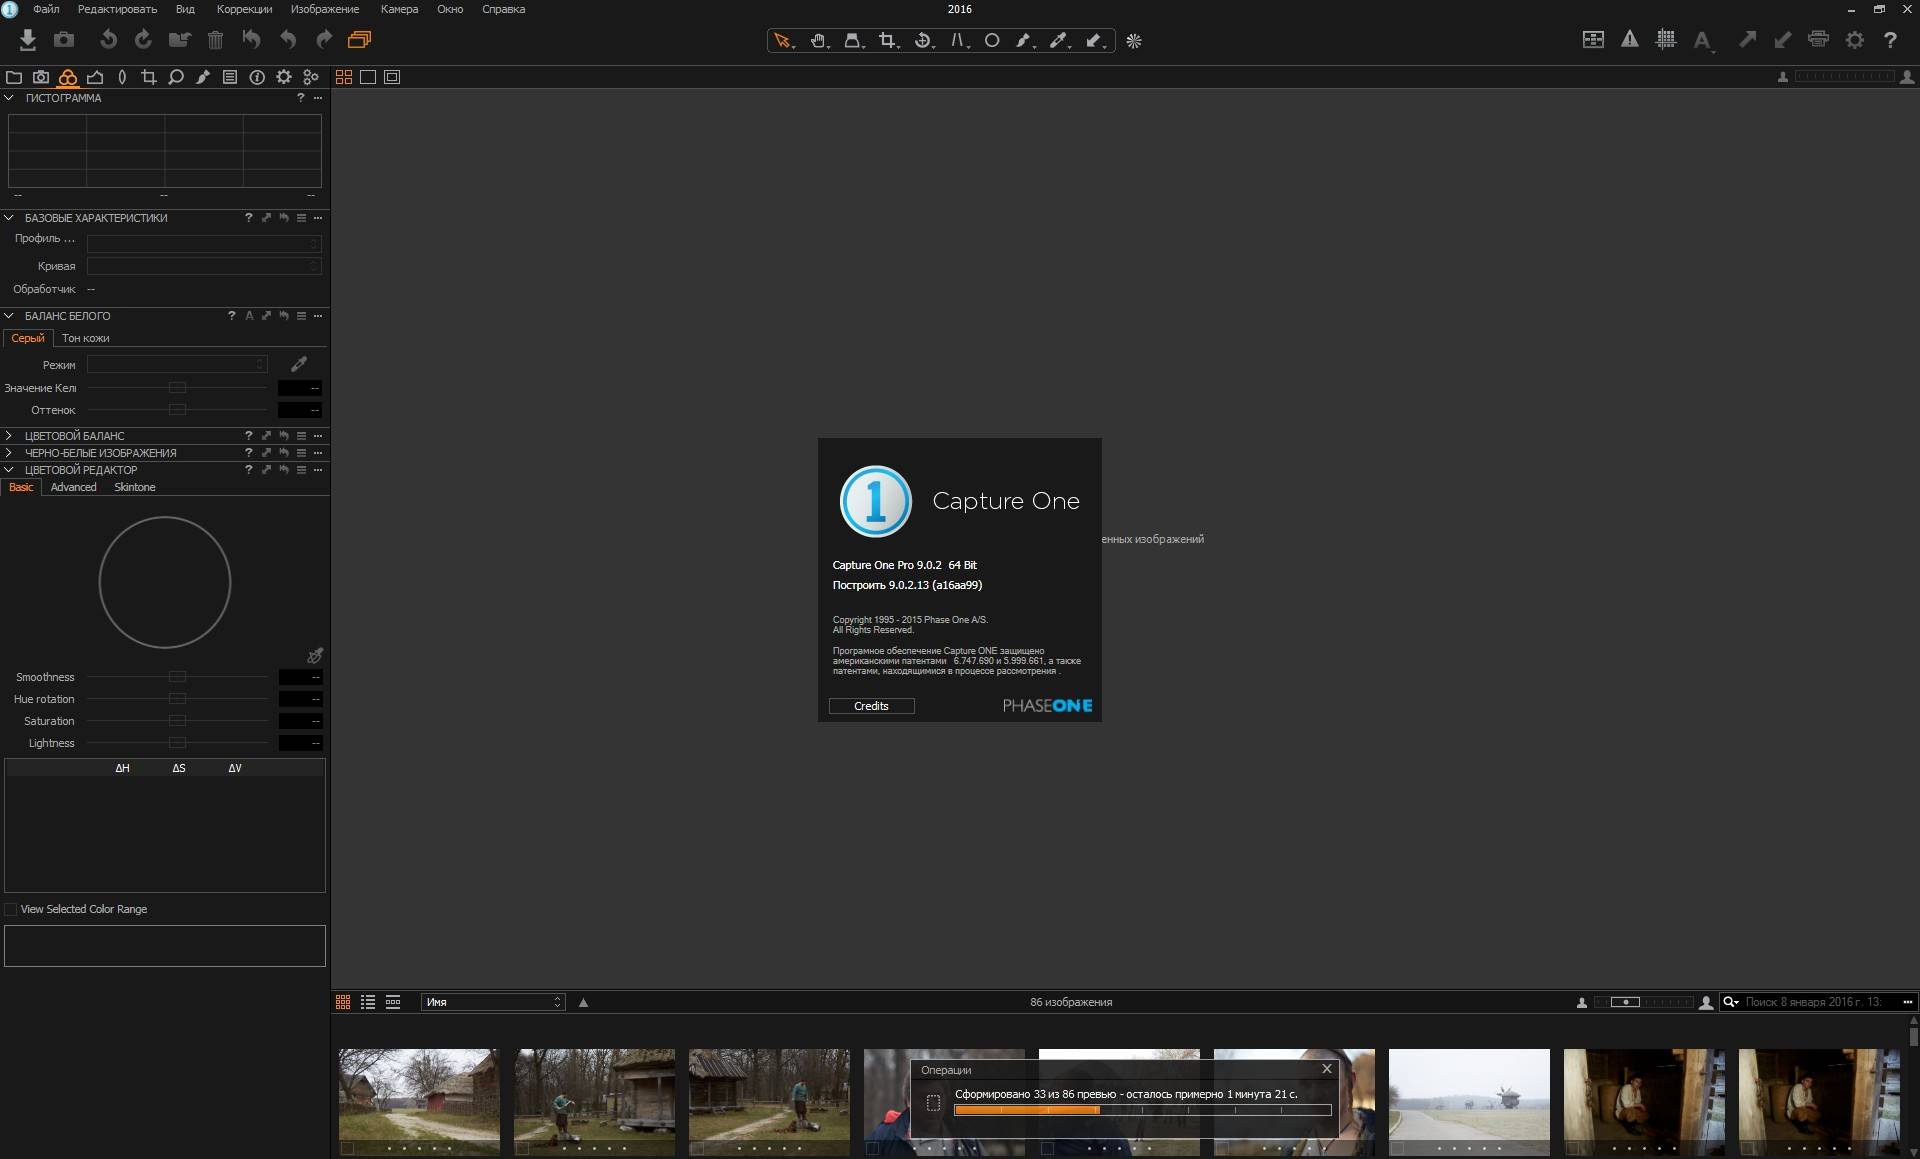Viewport: 1920px width, 1159px height.
Task: Toggle View Selected Color Range checkbox
Action: (11, 909)
